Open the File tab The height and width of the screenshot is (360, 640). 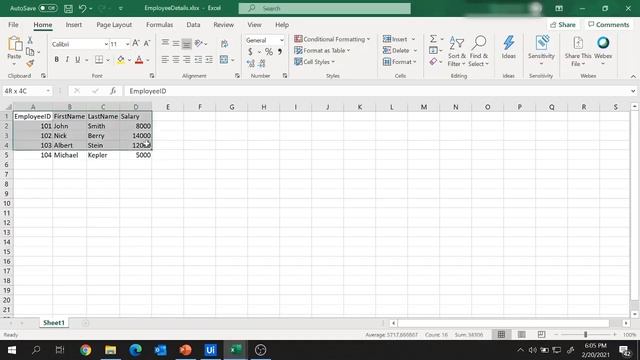(13, 25)
